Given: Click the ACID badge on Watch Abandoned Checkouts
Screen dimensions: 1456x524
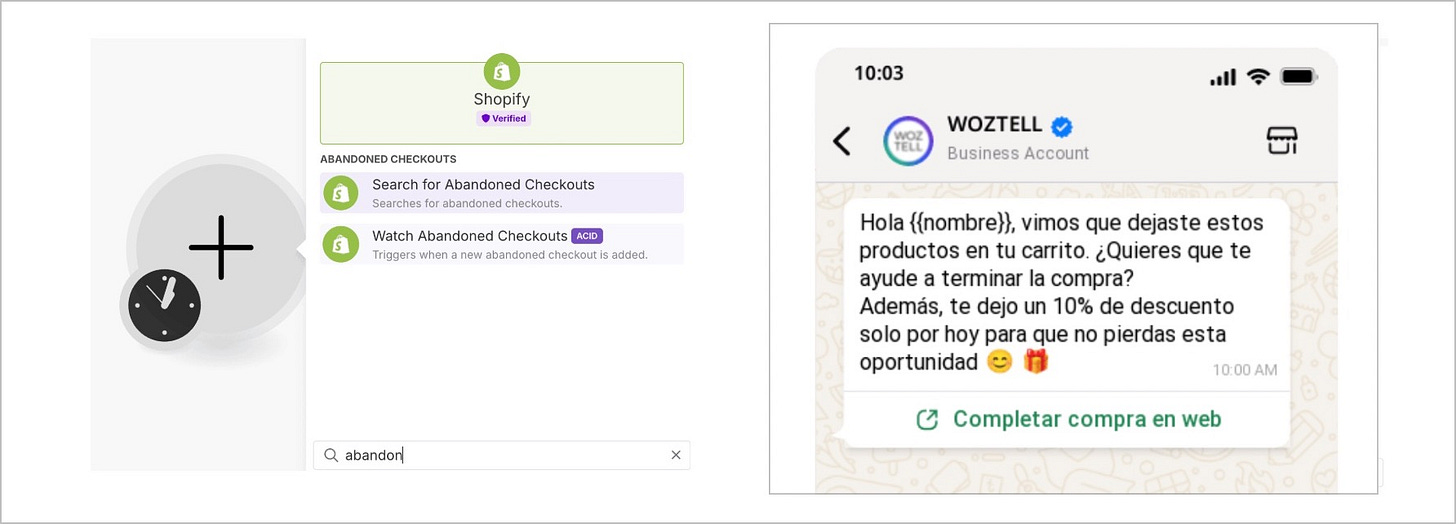Looking at the screenshot, I should coord(587,236).
